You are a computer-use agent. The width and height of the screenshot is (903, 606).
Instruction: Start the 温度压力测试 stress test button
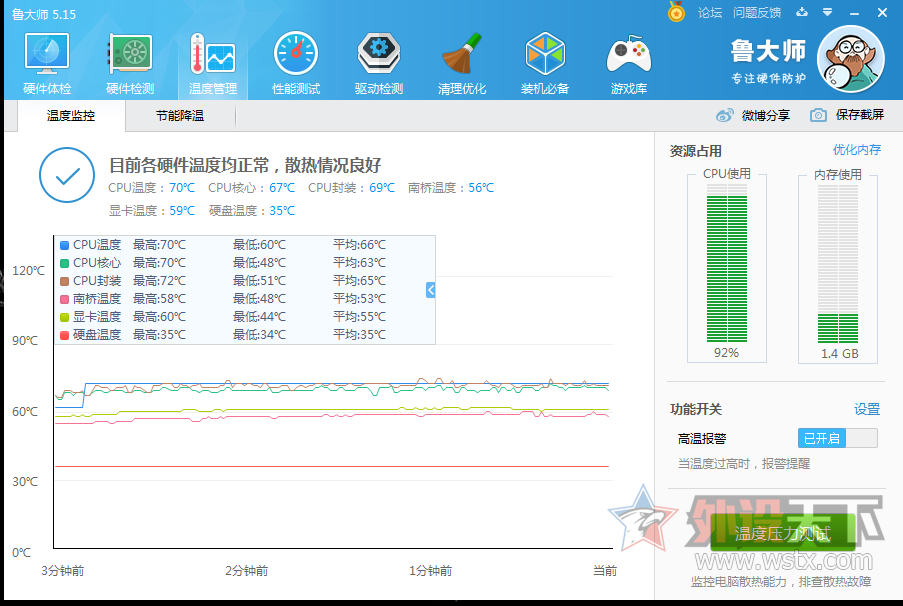point(783,533)
